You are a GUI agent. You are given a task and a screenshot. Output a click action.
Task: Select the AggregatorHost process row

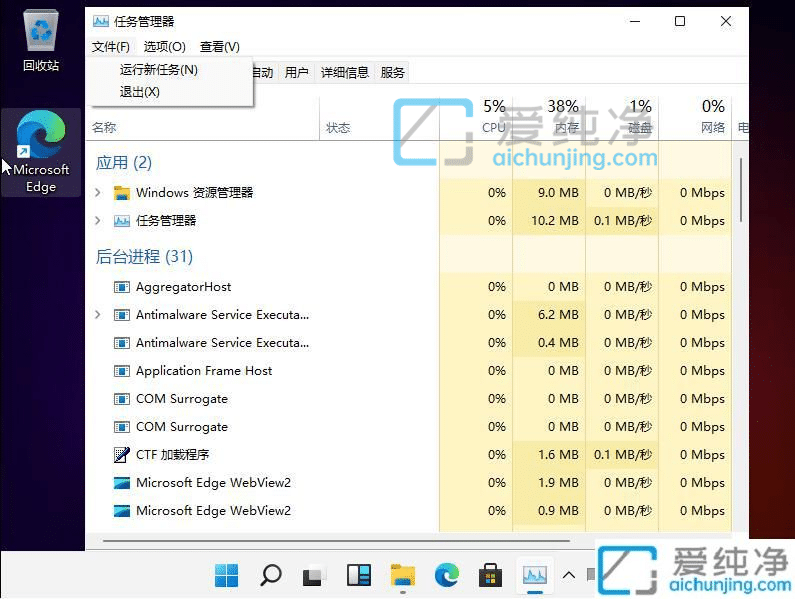[411, 287]
